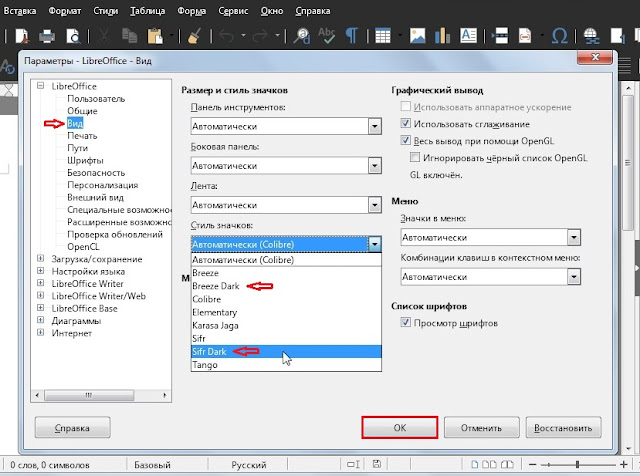Image resolution: width=640 pixels, height=476 pixels.
Task: Click the Spelling check Abc icon
Action: click(x=327, y=36)
